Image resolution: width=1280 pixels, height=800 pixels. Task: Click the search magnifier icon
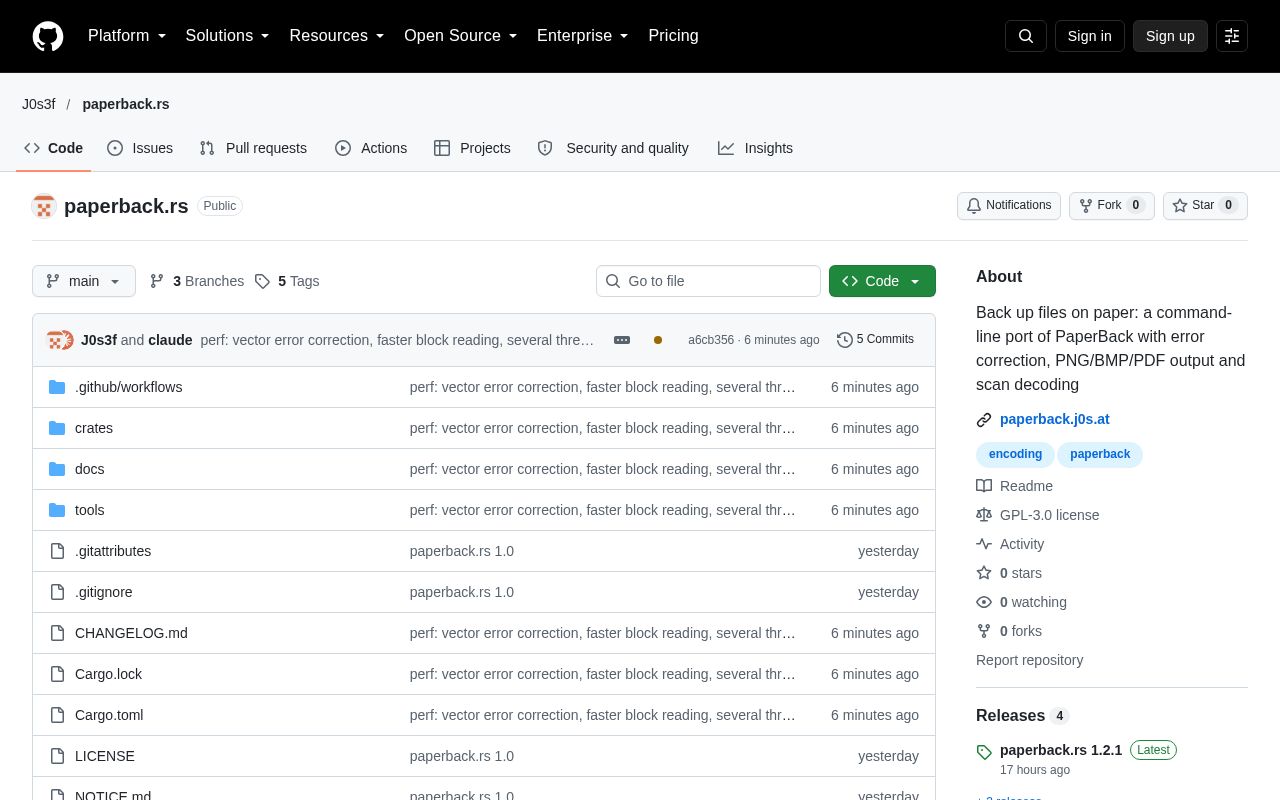[x=1026, y=36]
